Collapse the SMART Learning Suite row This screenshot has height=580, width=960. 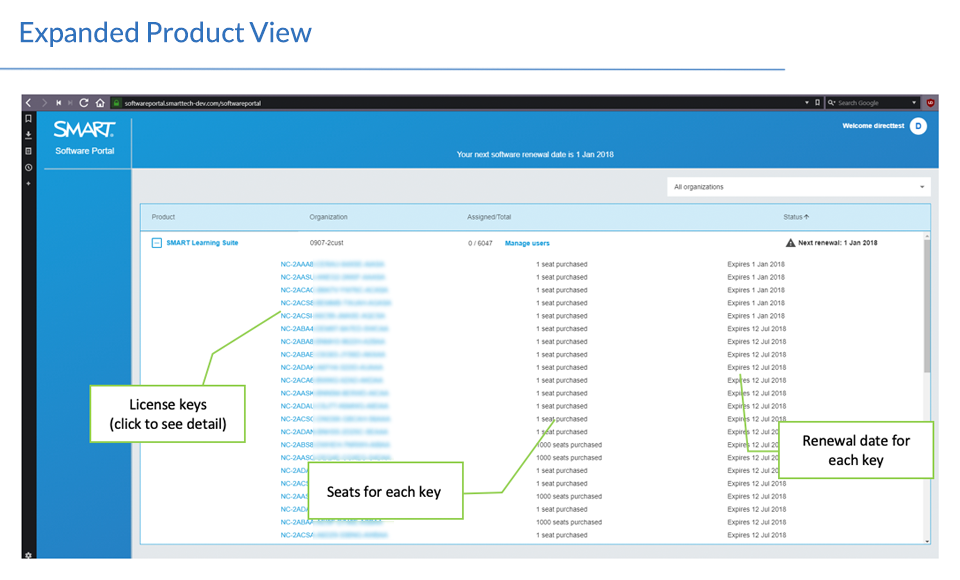click(x=157, y=243)
